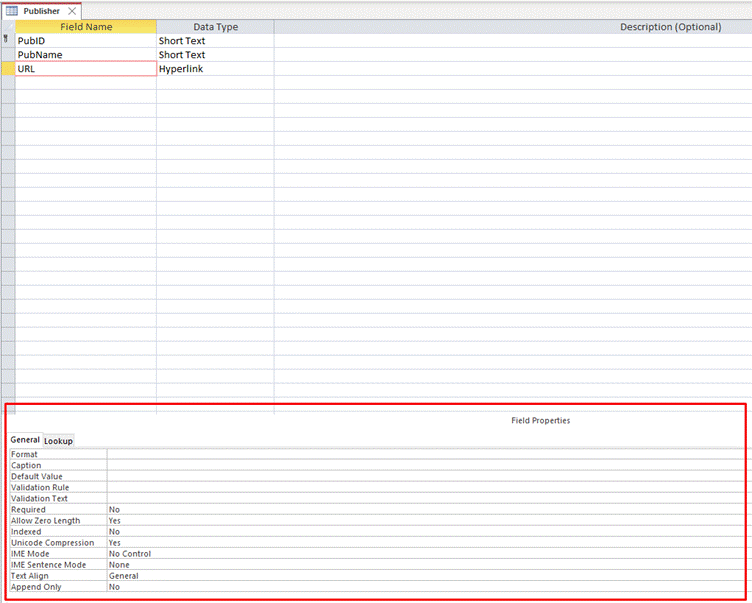Toggle the Unicode Compression value
Image resolution: width=752 pixels, height=603 pixels.
pos(400,542)
